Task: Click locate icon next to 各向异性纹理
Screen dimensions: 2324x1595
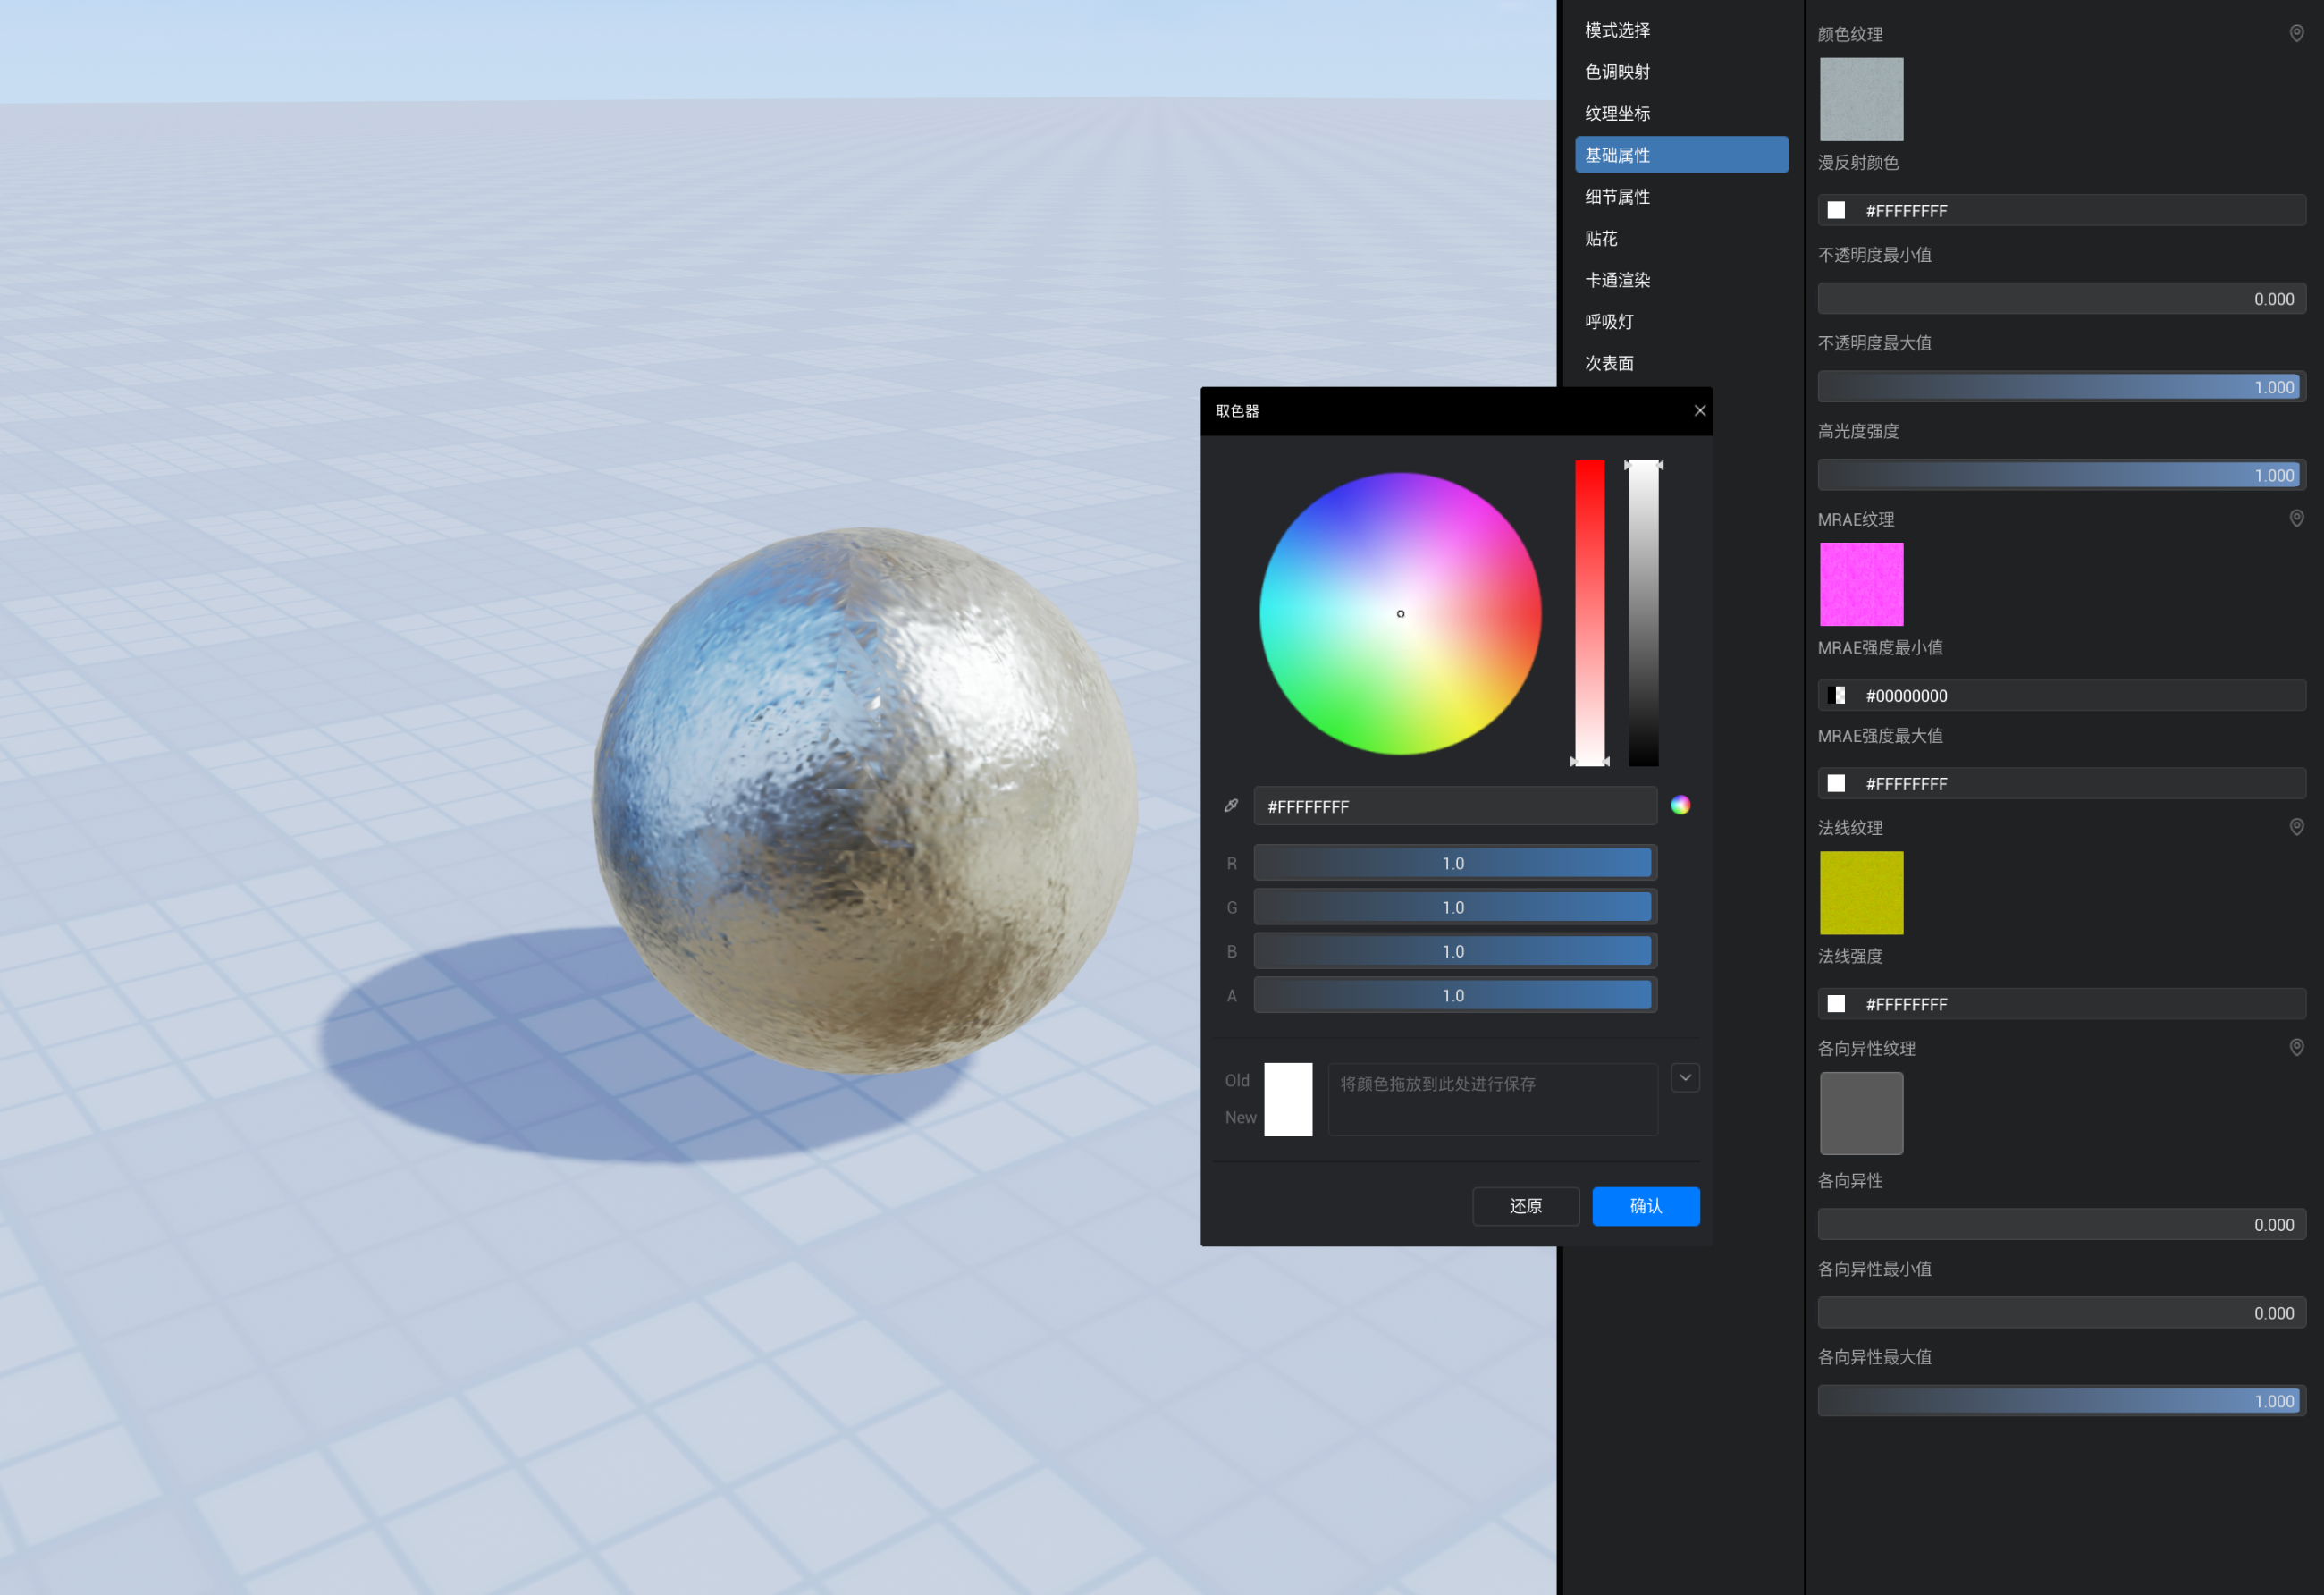Action: (2296, 1048)
